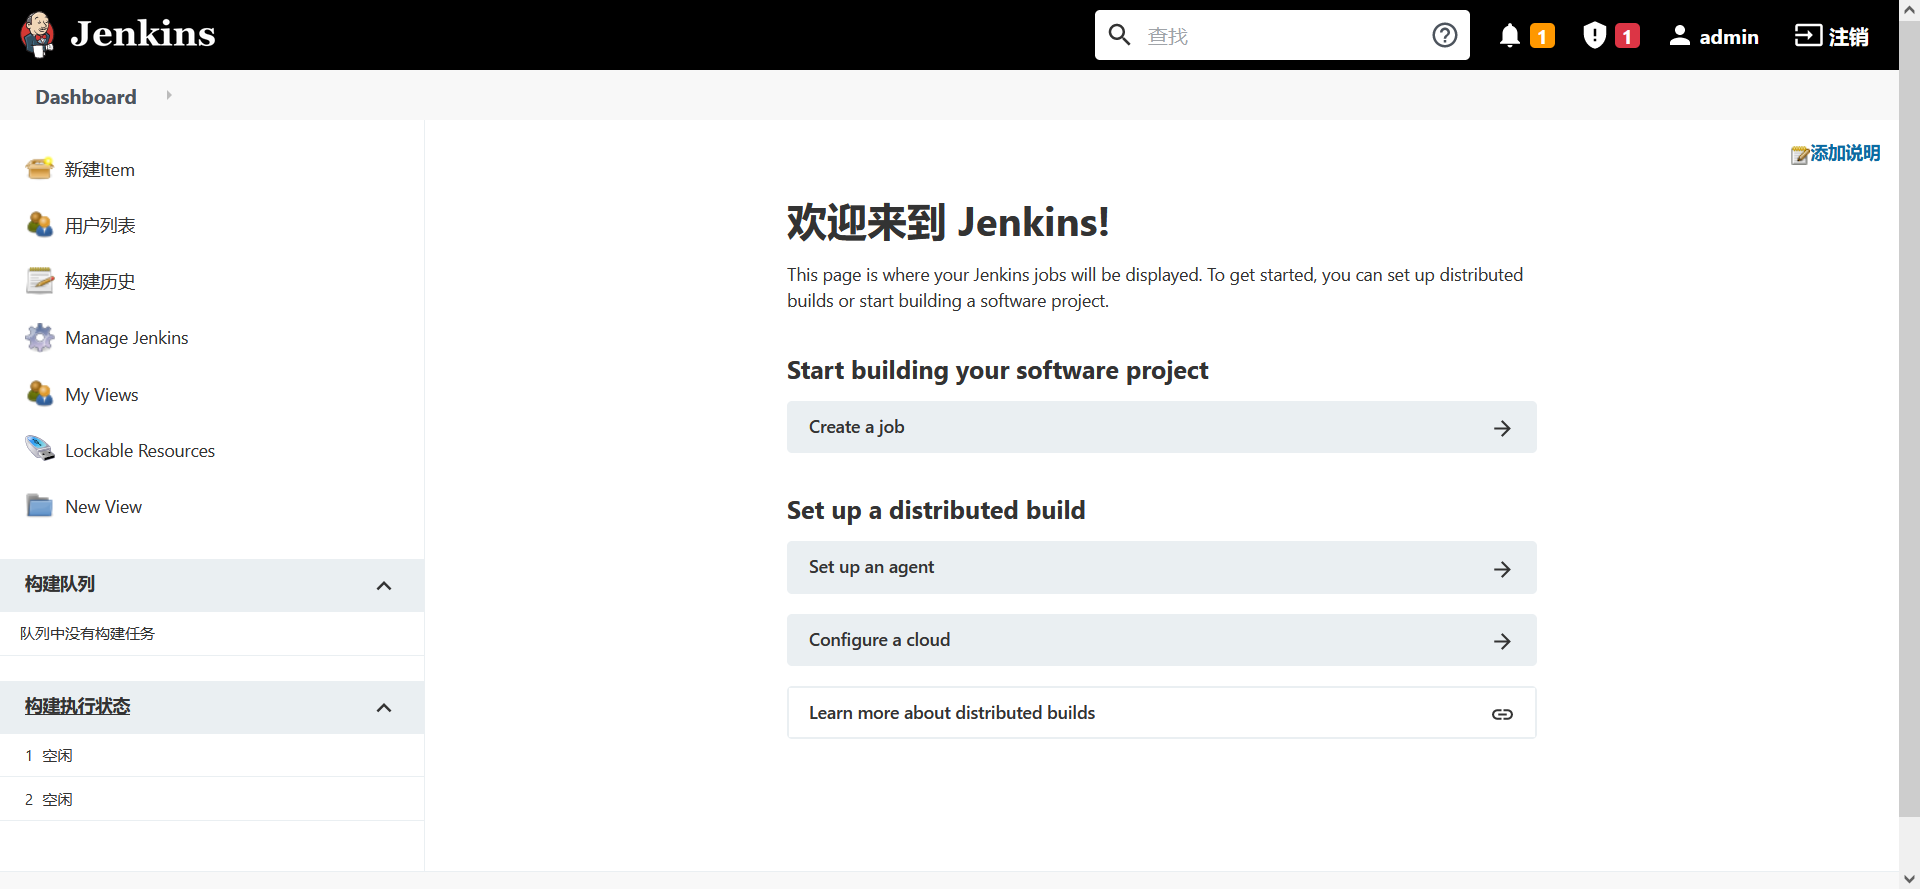
Task: Click the Manage Jenkins gear icon
Action: [x=40, y=338]
